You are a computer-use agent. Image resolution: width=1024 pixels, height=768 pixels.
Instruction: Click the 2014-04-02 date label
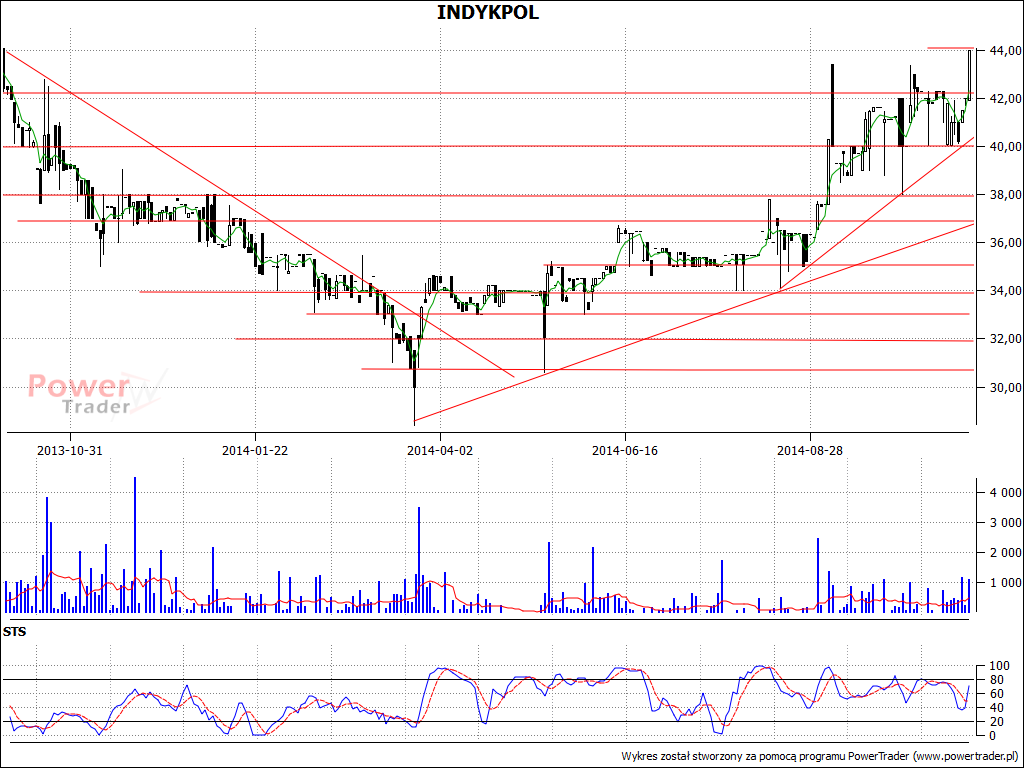440,451
